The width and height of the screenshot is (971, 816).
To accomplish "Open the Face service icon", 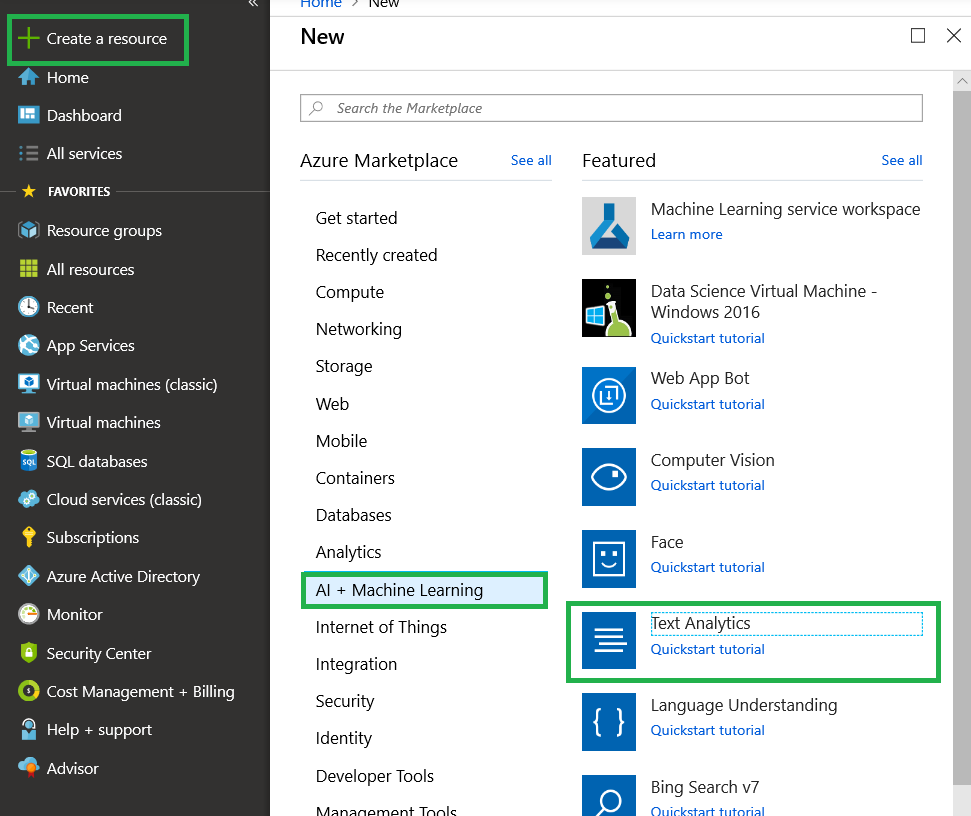I will tap(609, 558).
